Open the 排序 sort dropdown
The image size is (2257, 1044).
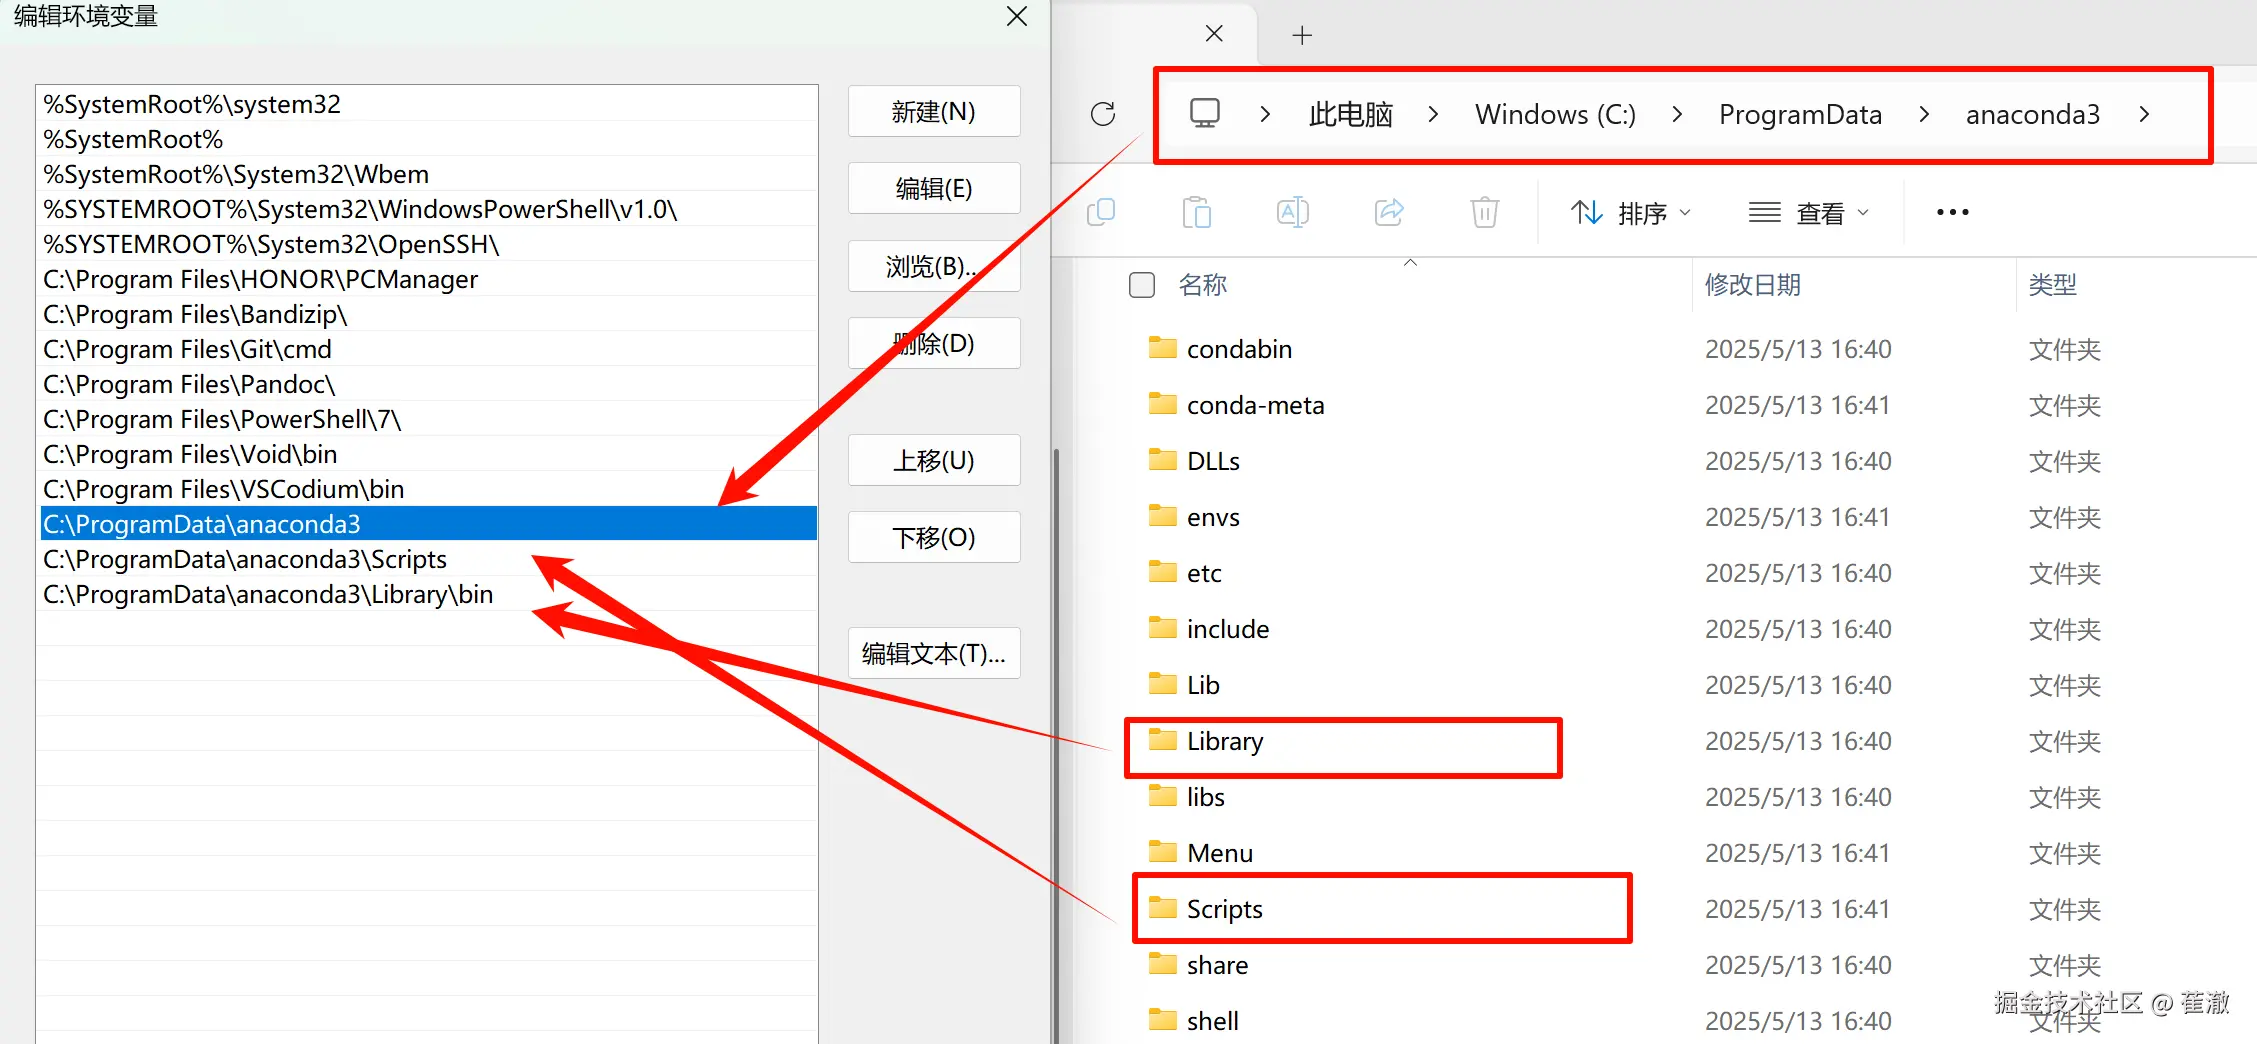(x=1630, y=213)
